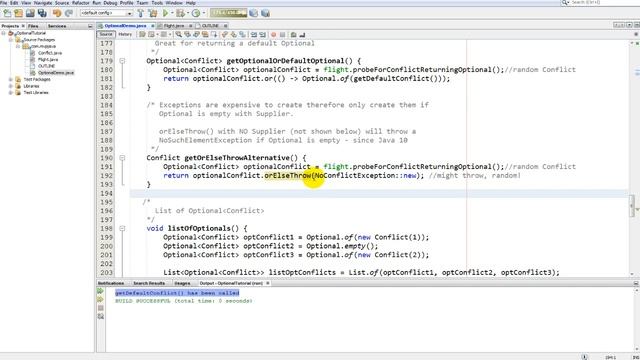Viewport: 640px width, 360px height.
Task: Switch to the Search Results tab
Action: click(x=149, y=283)
